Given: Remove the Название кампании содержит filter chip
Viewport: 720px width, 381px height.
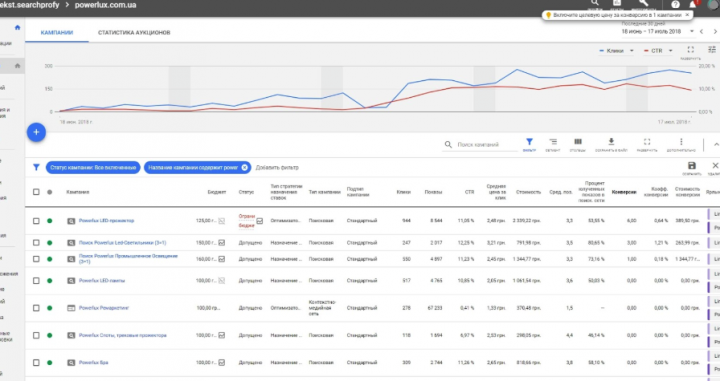Looking at the screenshot, I should point(245,168).
